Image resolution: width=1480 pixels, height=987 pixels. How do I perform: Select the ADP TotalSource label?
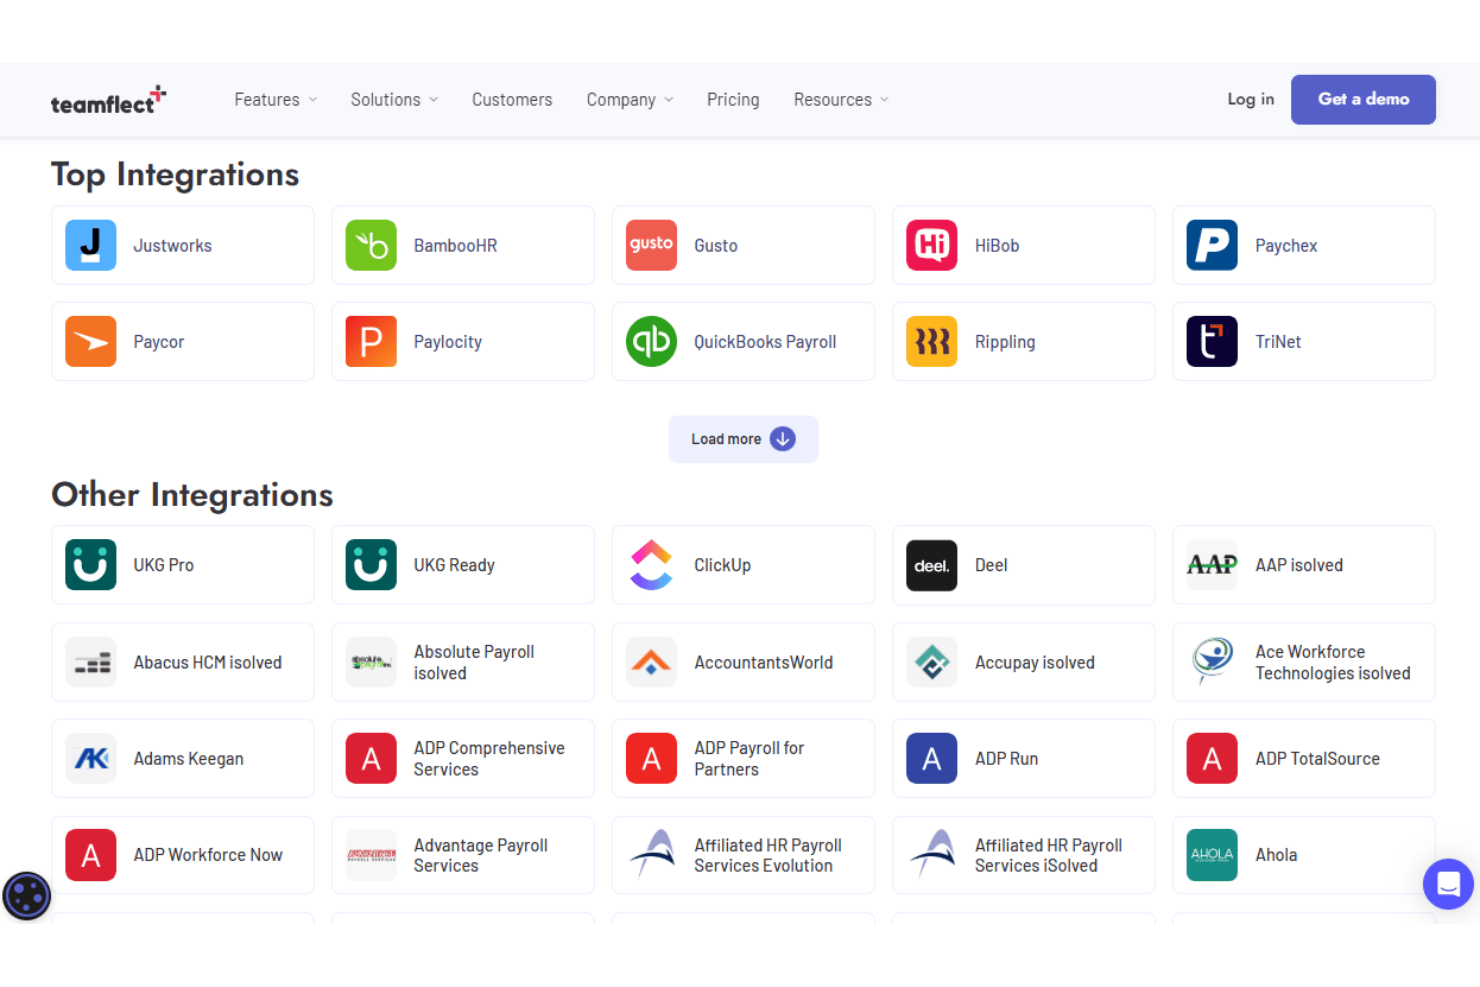pyautogui.click(x=1317, y=759)
